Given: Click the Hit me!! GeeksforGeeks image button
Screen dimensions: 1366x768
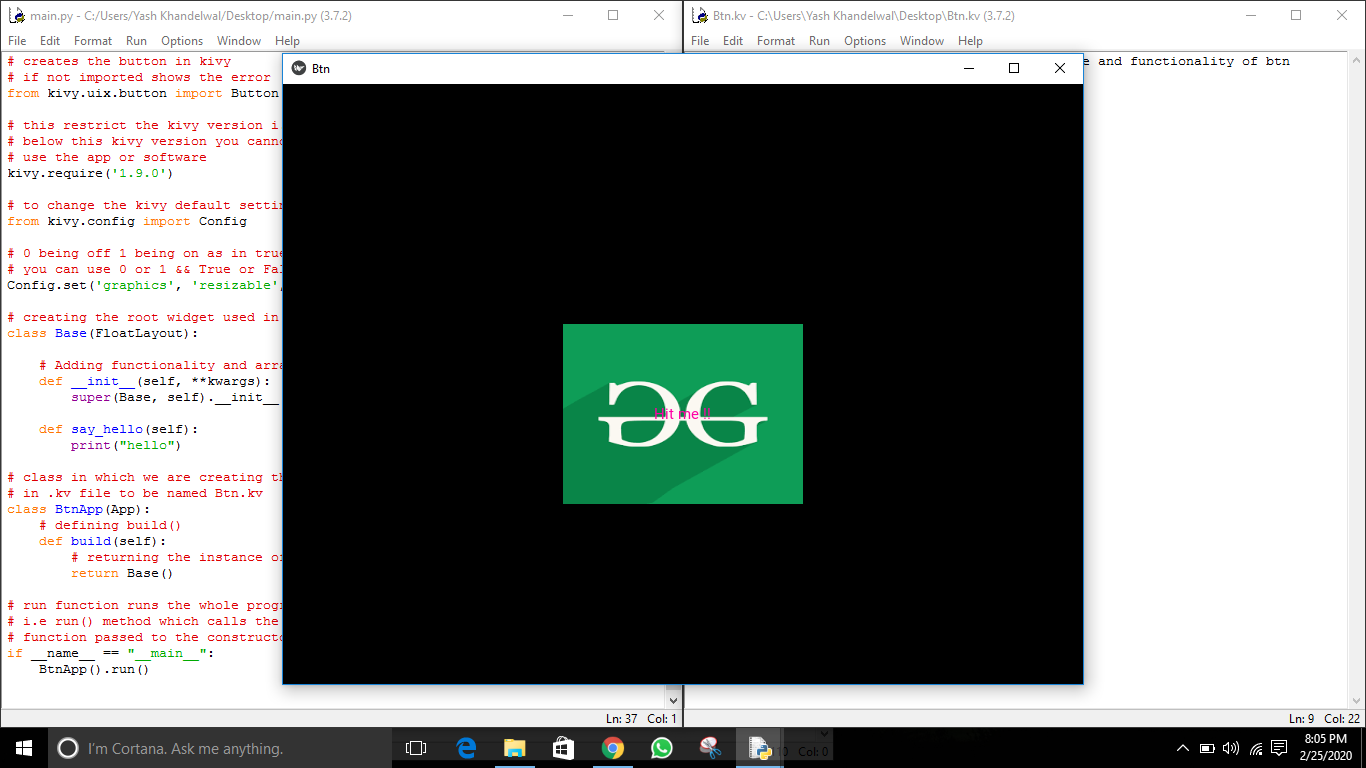Looking at the screenshot, I should click(x=683, y=414).
